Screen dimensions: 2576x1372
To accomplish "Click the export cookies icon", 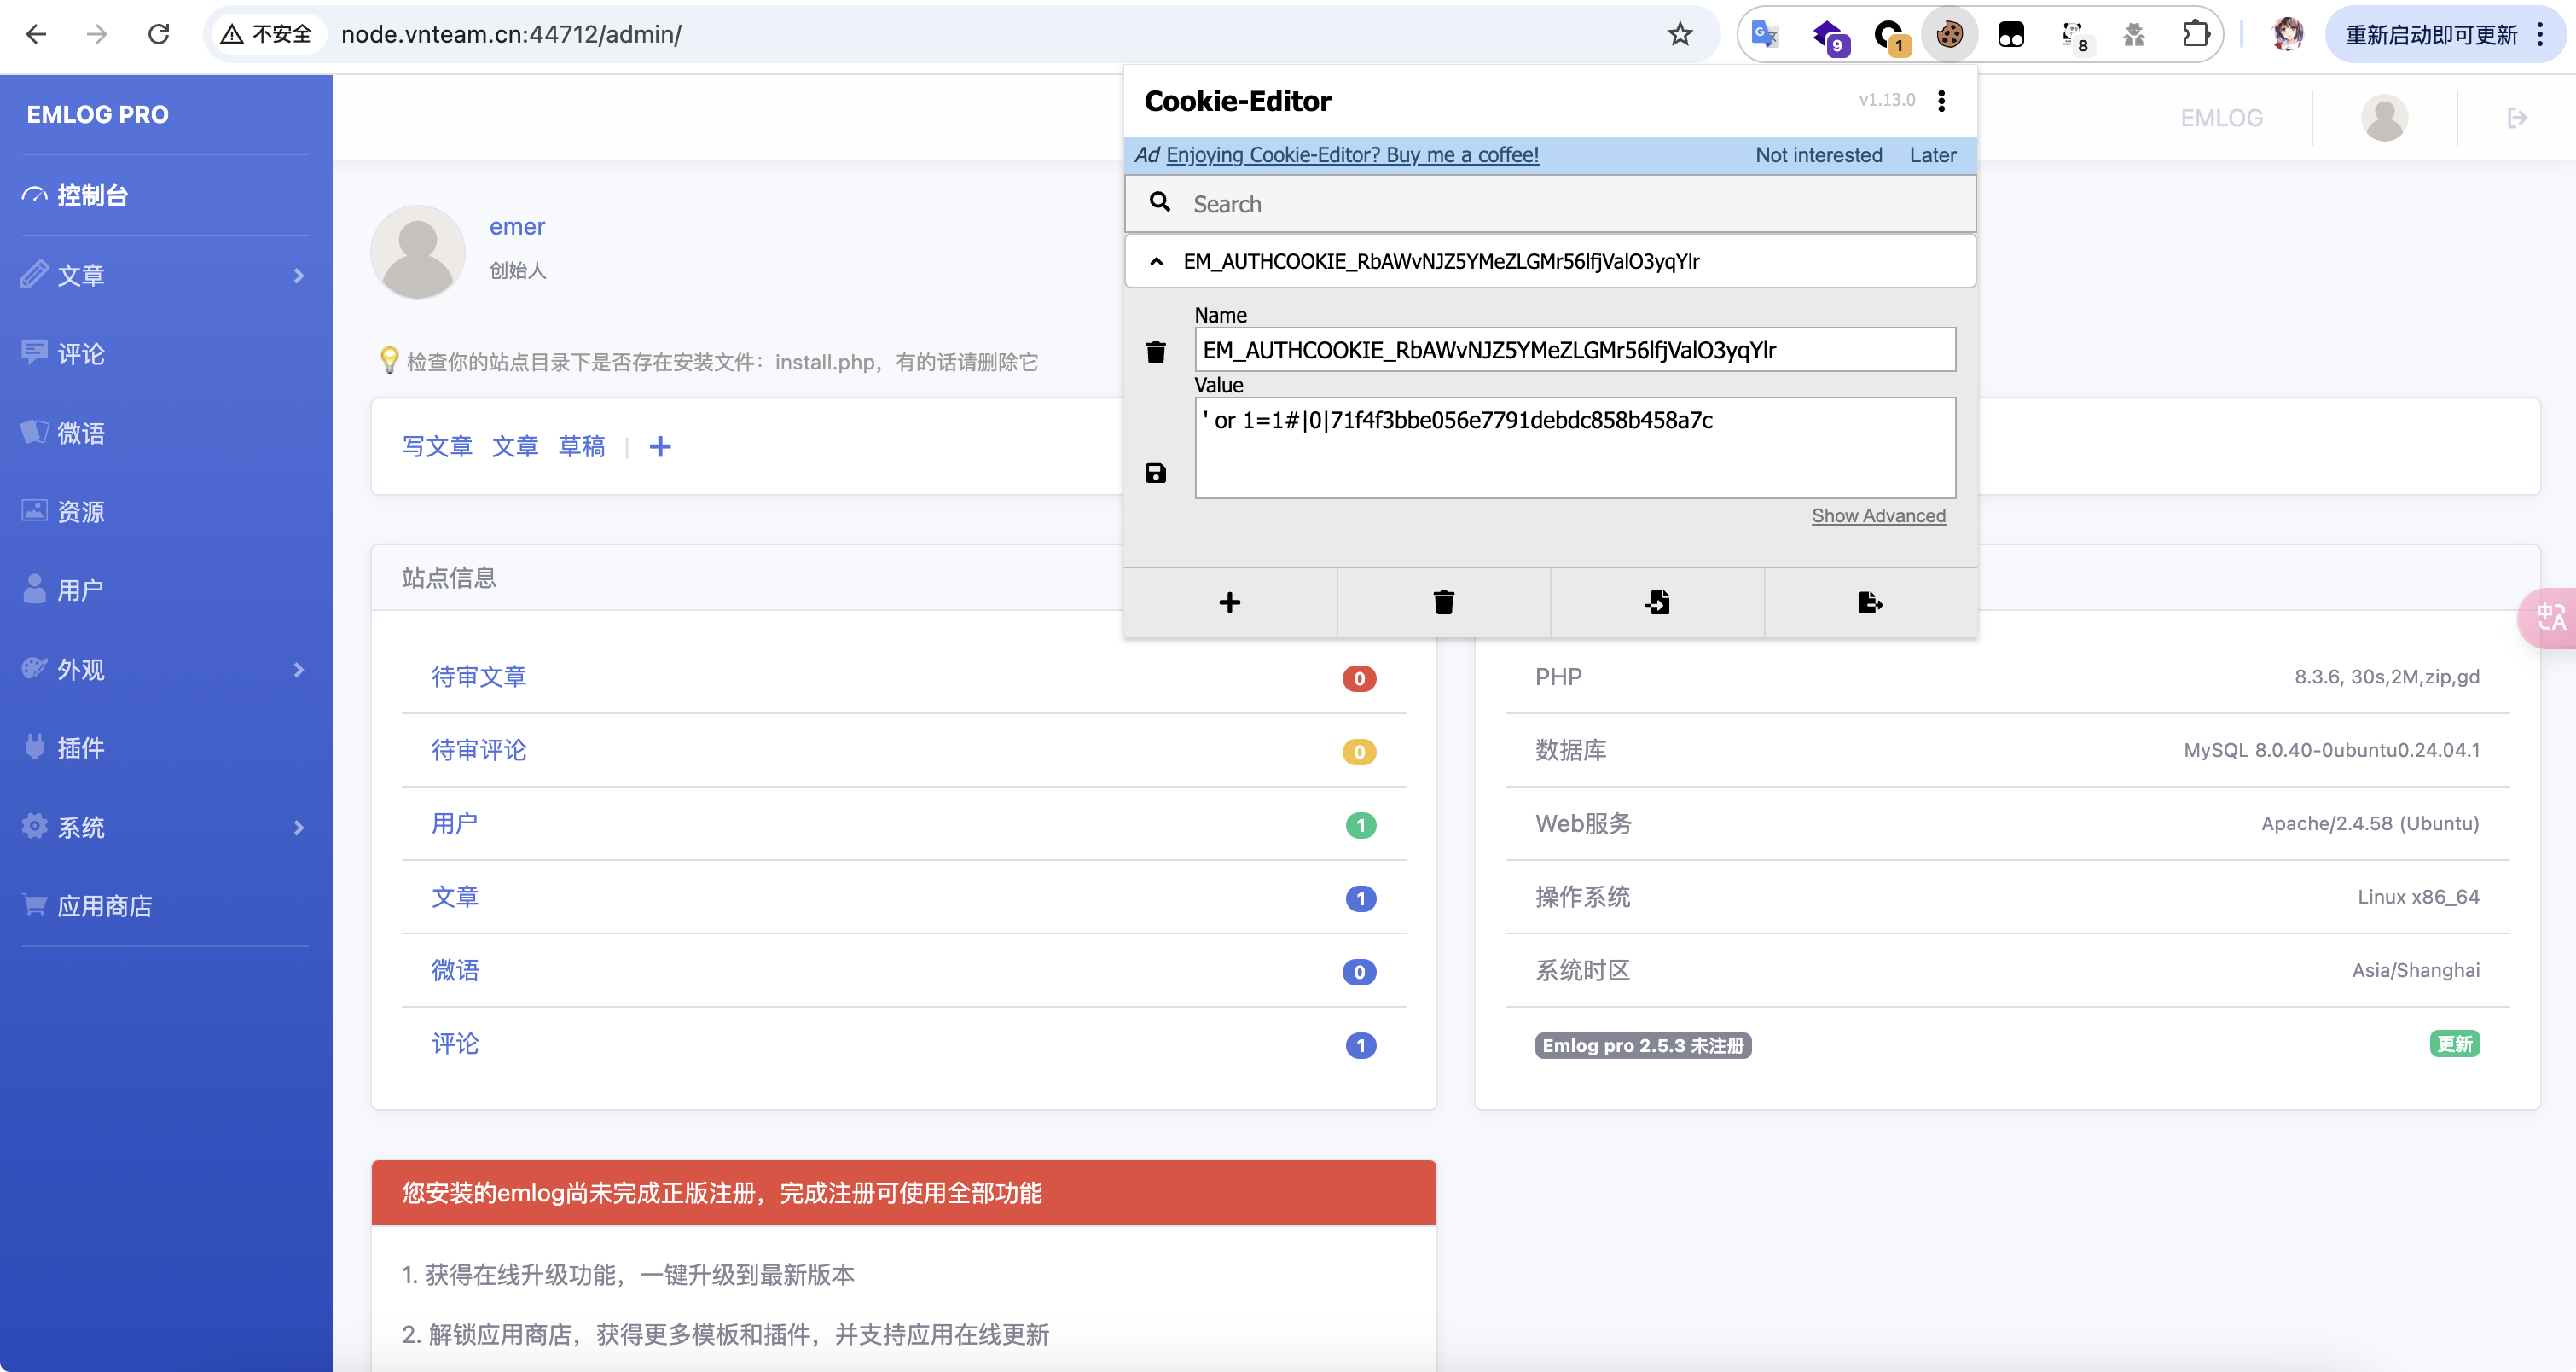I will click(x=1870, y=602).
